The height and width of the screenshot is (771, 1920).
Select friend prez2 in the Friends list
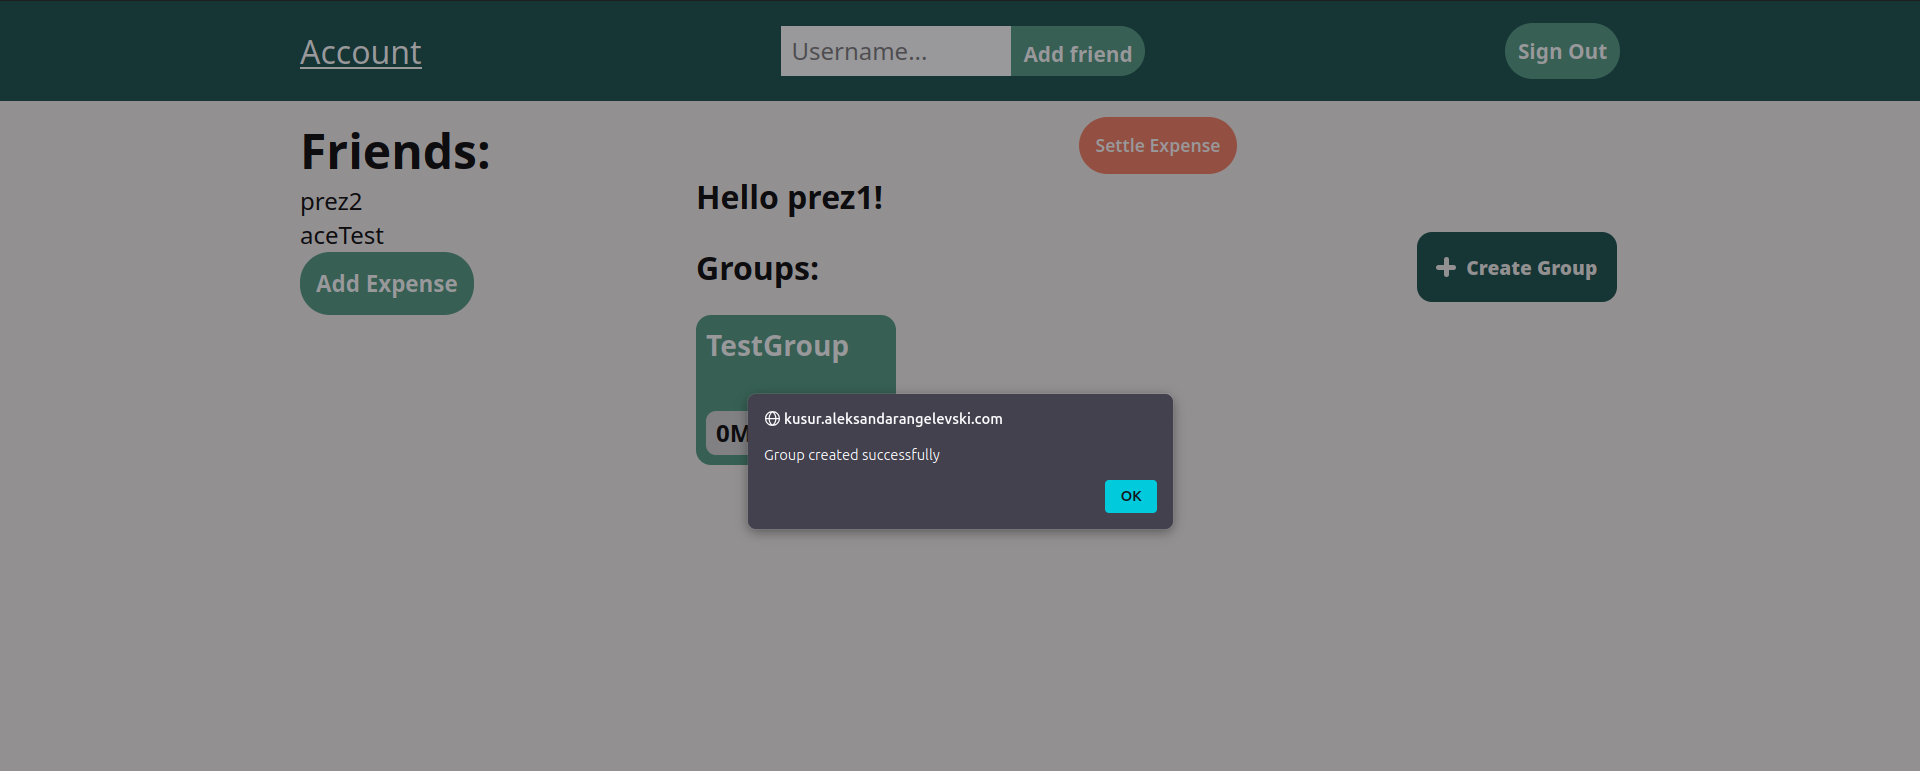(x=331, y=202)
